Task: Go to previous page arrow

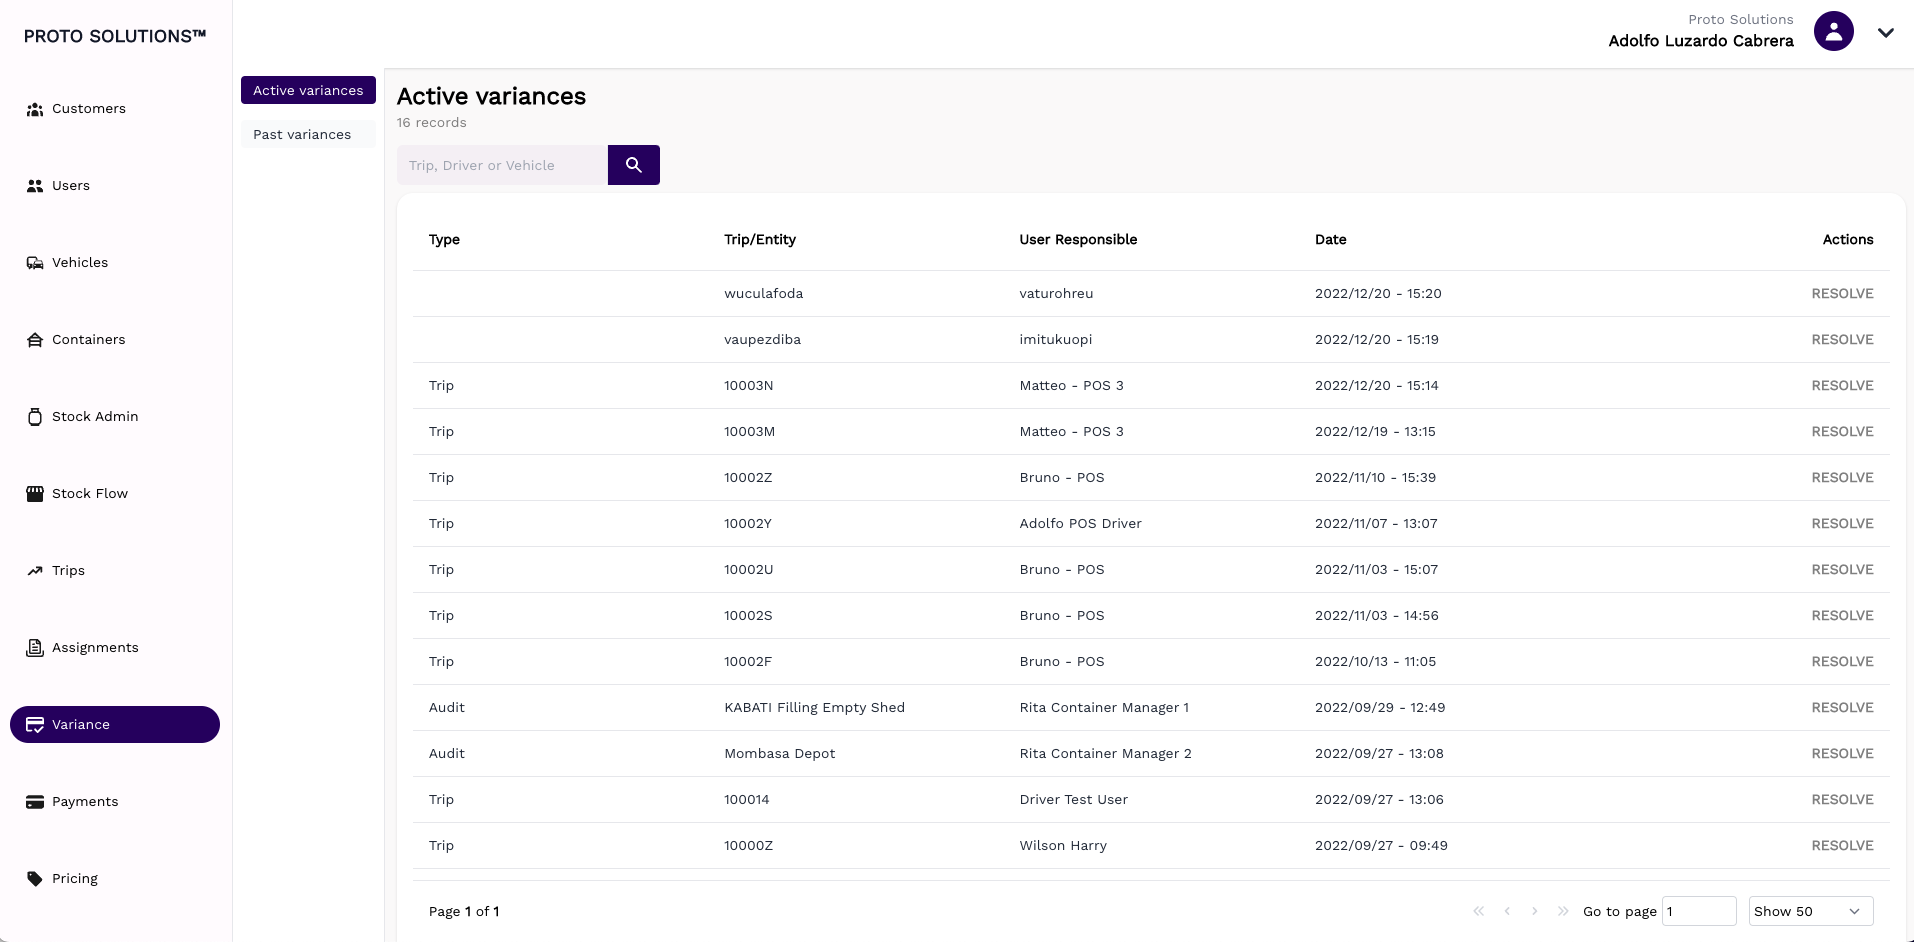Action: (x=1507, y=911)
